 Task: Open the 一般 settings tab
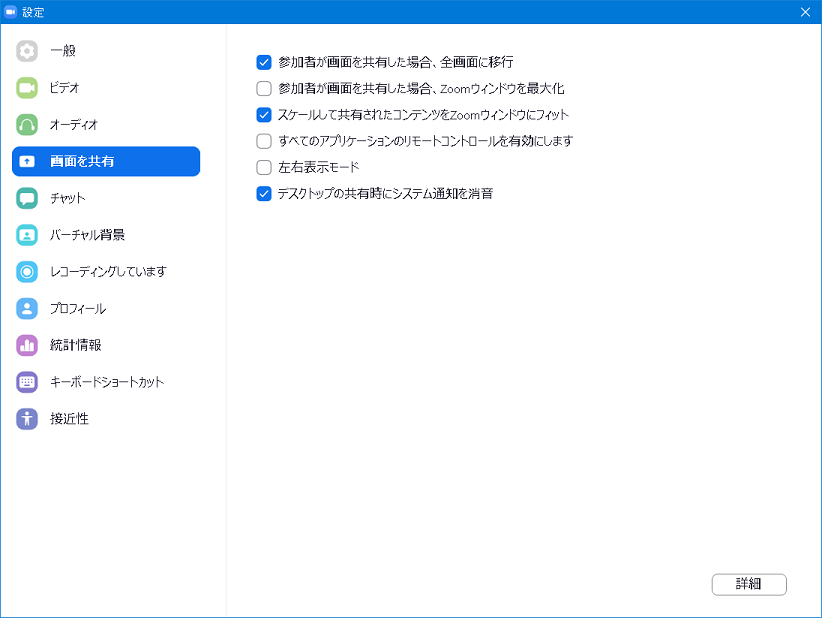coord(106,51)
